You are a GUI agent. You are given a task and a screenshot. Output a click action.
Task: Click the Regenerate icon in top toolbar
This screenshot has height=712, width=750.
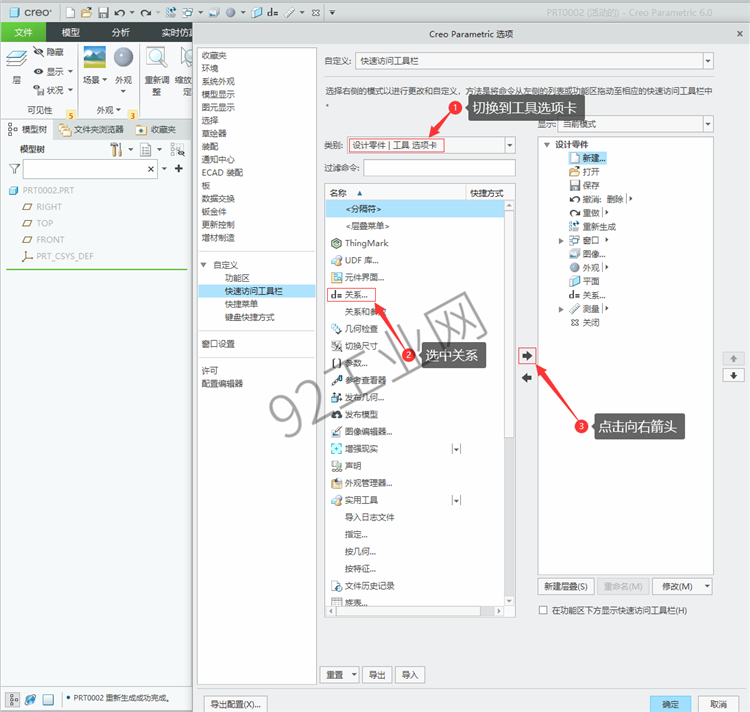point(171,12)
